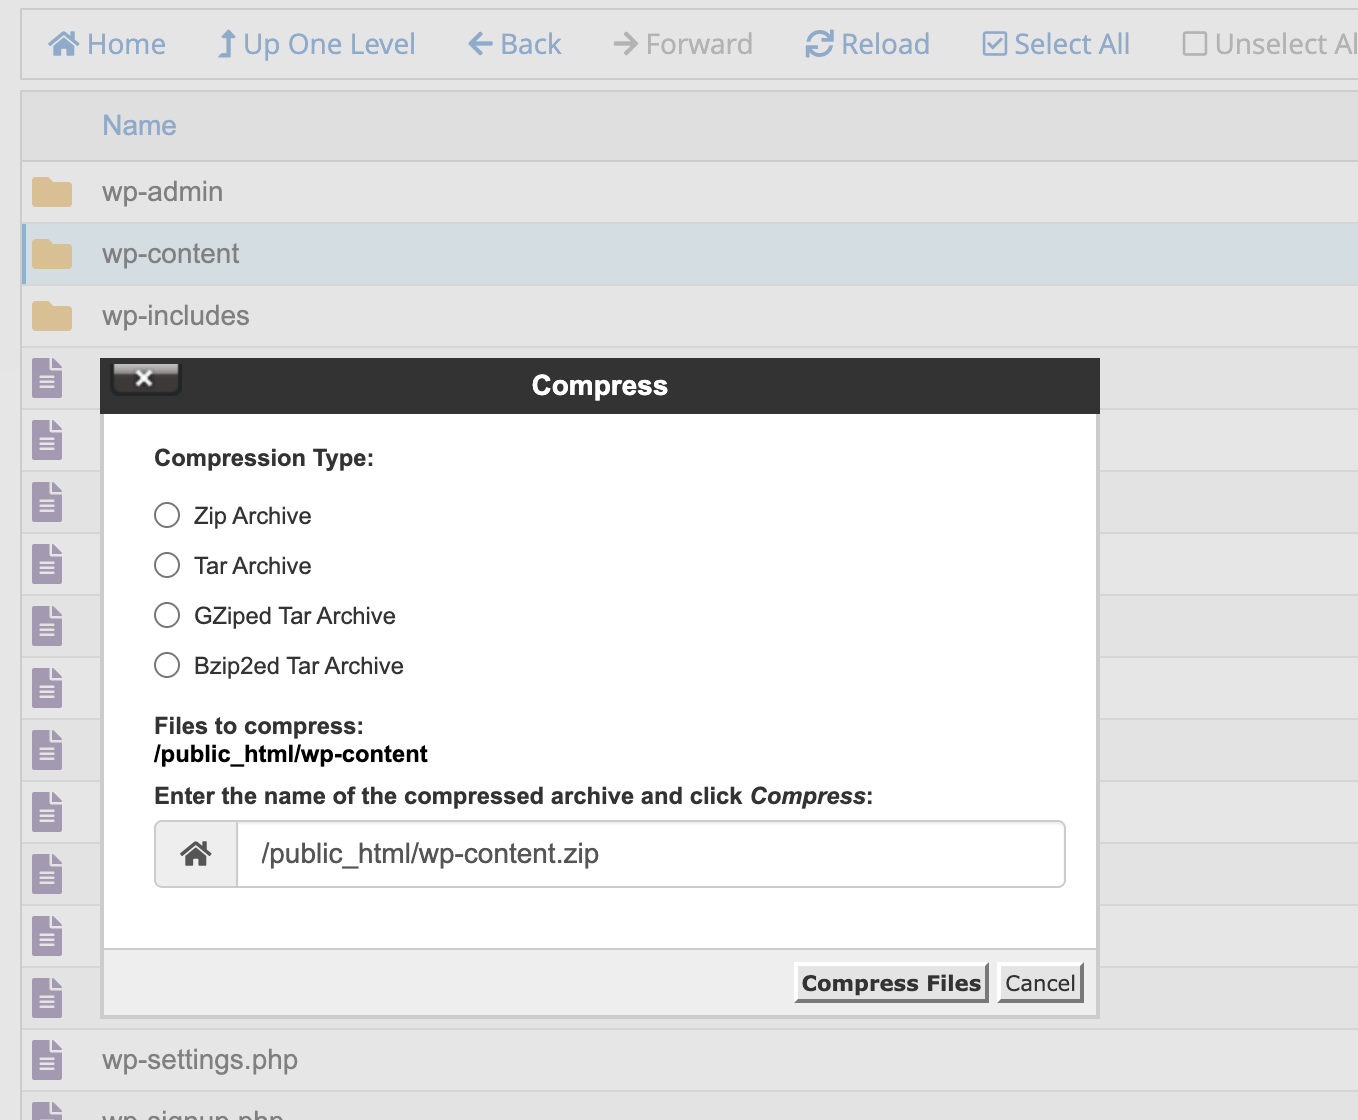Sort files by Name column header
1358x1120 pixels.
click(x=139, y=126)
